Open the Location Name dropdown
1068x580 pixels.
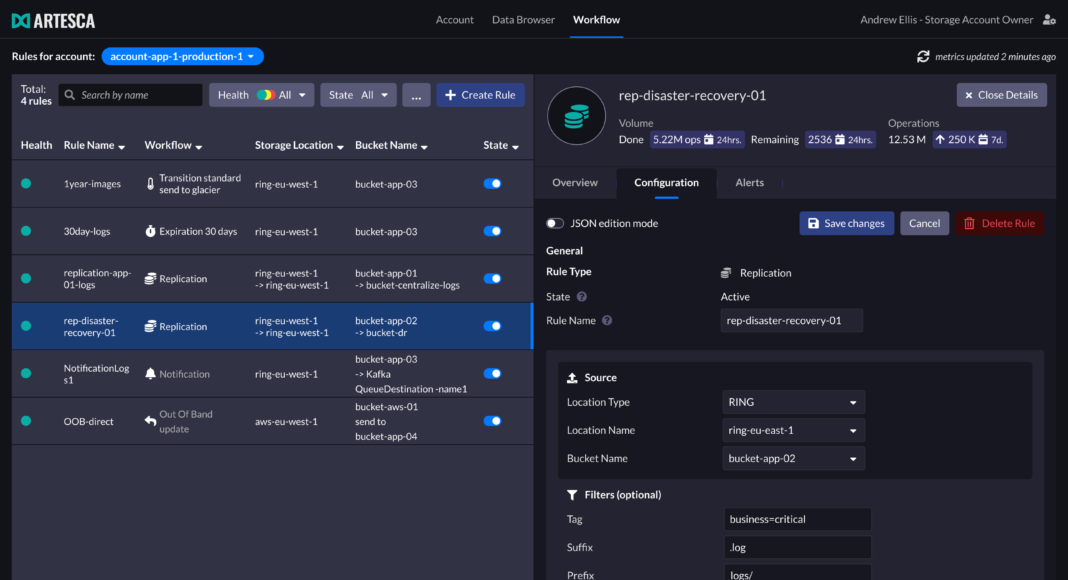pos(794,430)
